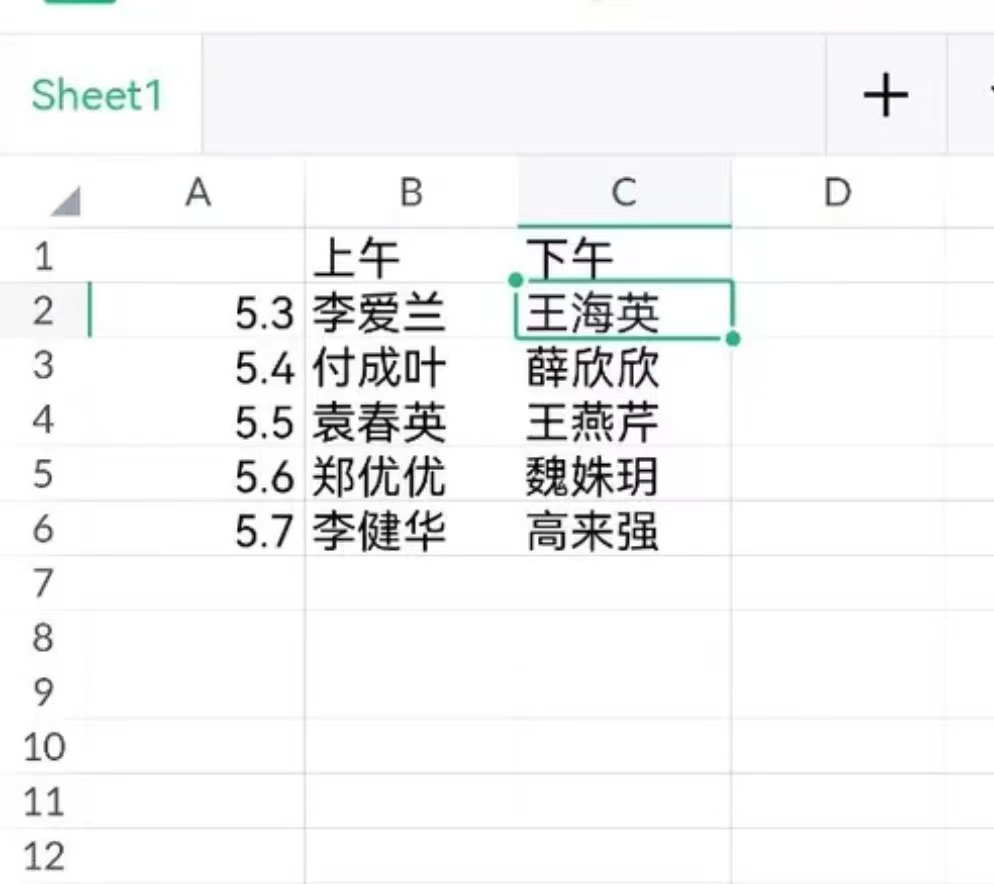This screenshot has height=884, width=994.
Task: Select cell with 薛欣欣
Action: pos(624,365)
